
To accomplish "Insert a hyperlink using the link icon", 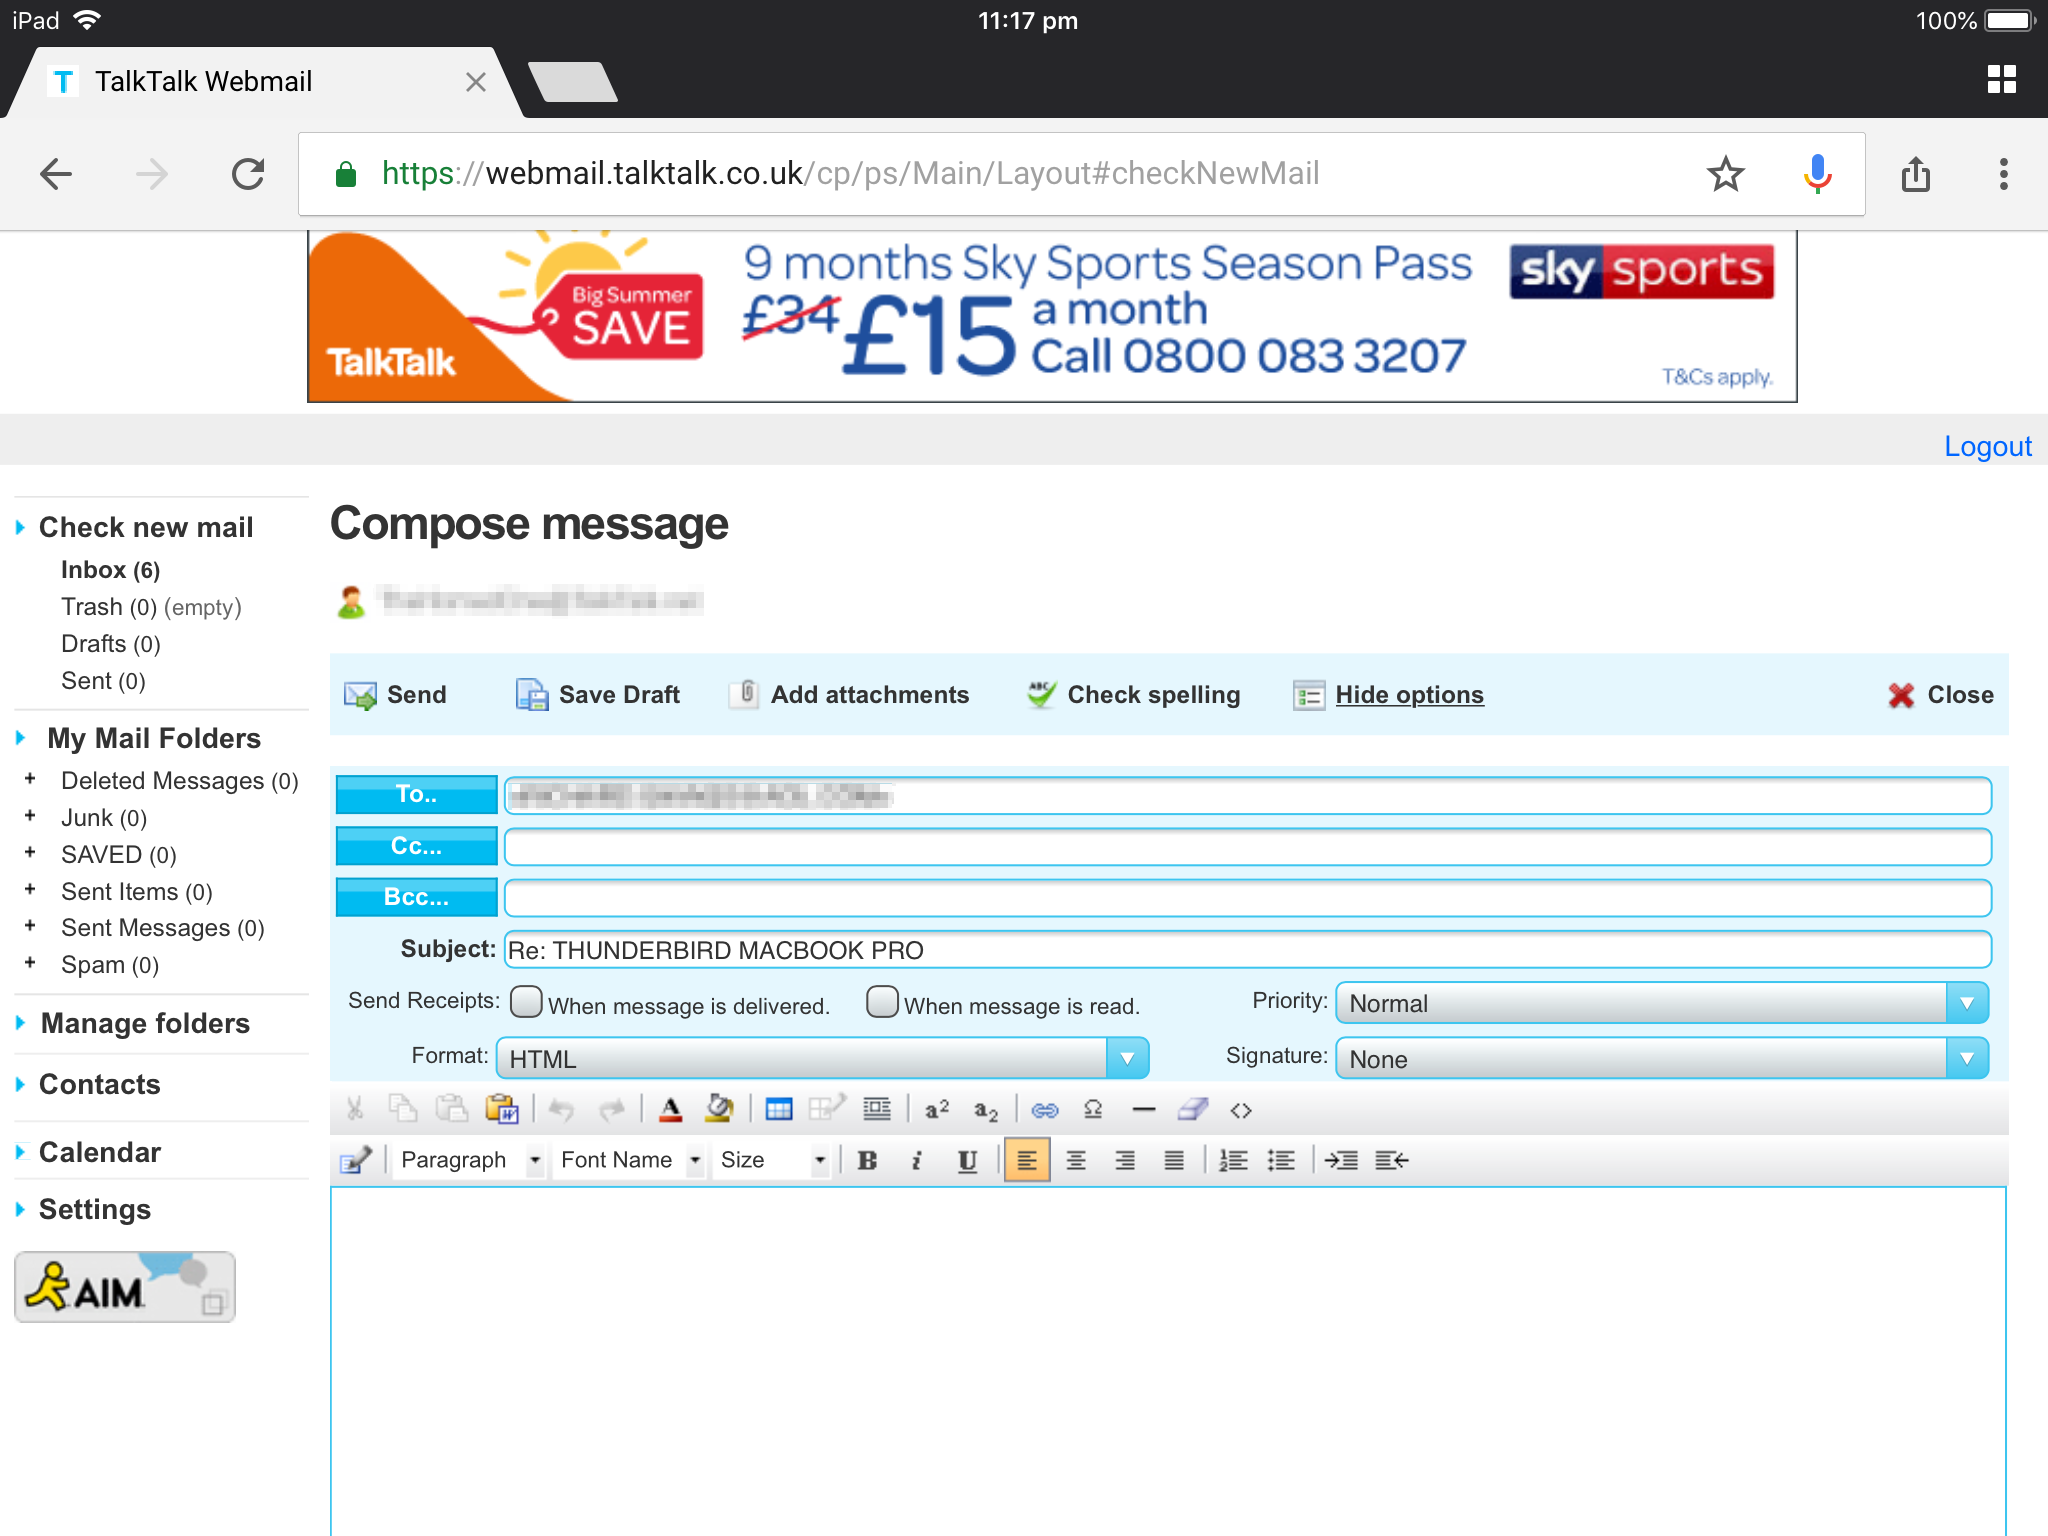I will pos(1044,1110).
